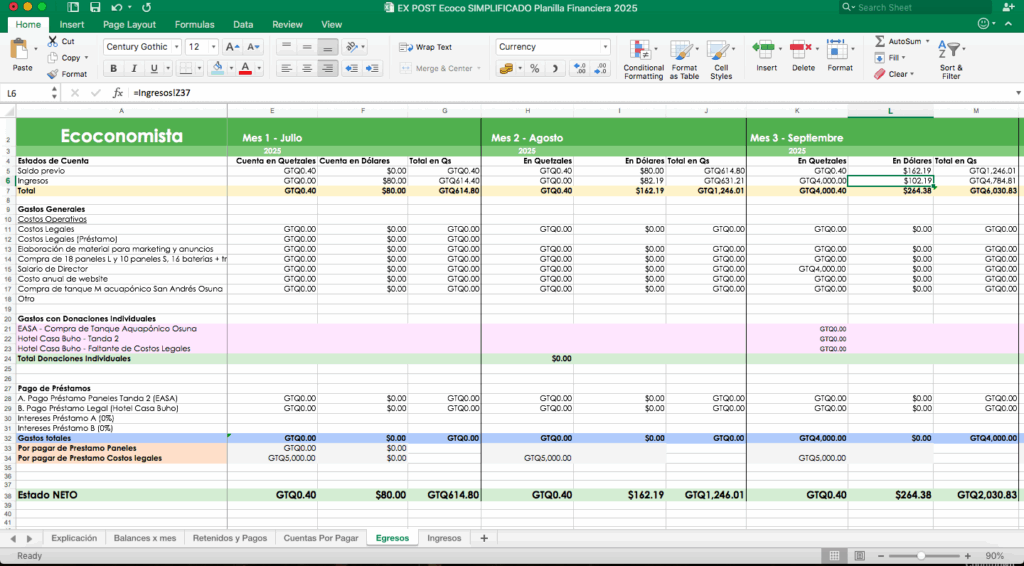Toggle Wrap Text for the cell
Image resolution: width=1024 pixels, height=566 pixels.
(425, 47)
